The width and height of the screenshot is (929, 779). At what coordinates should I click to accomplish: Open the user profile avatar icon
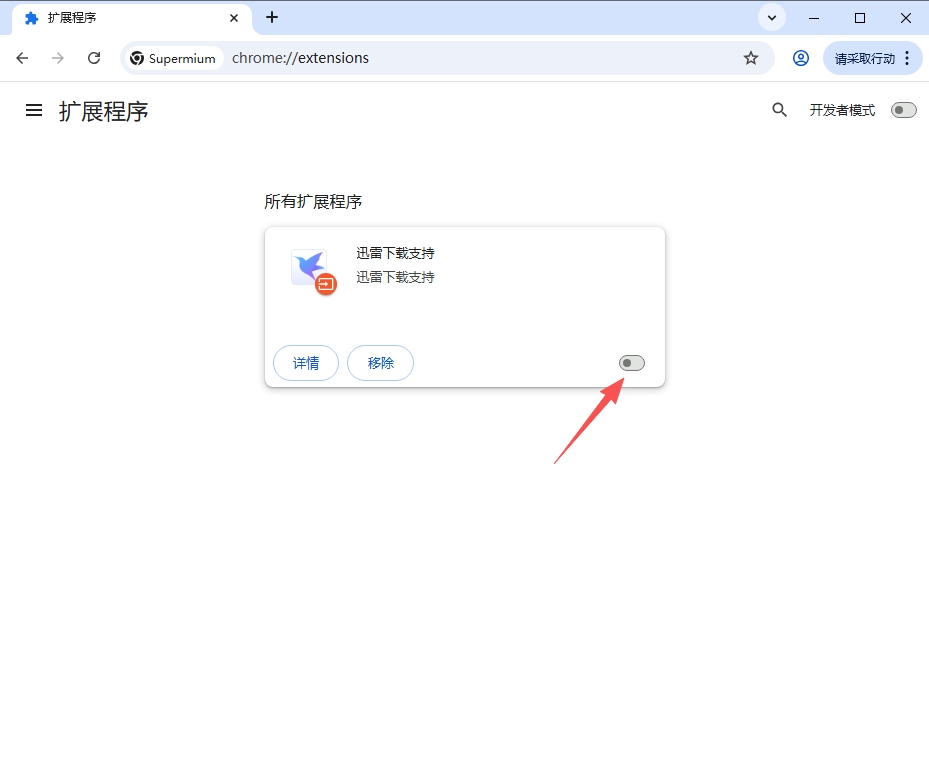point(800,58)
